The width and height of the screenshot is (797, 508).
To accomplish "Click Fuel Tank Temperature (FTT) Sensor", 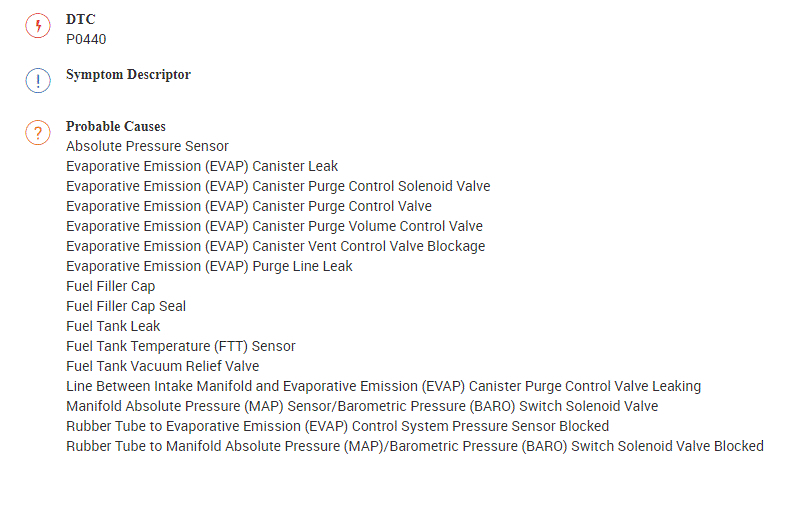I will click(181, 346).
